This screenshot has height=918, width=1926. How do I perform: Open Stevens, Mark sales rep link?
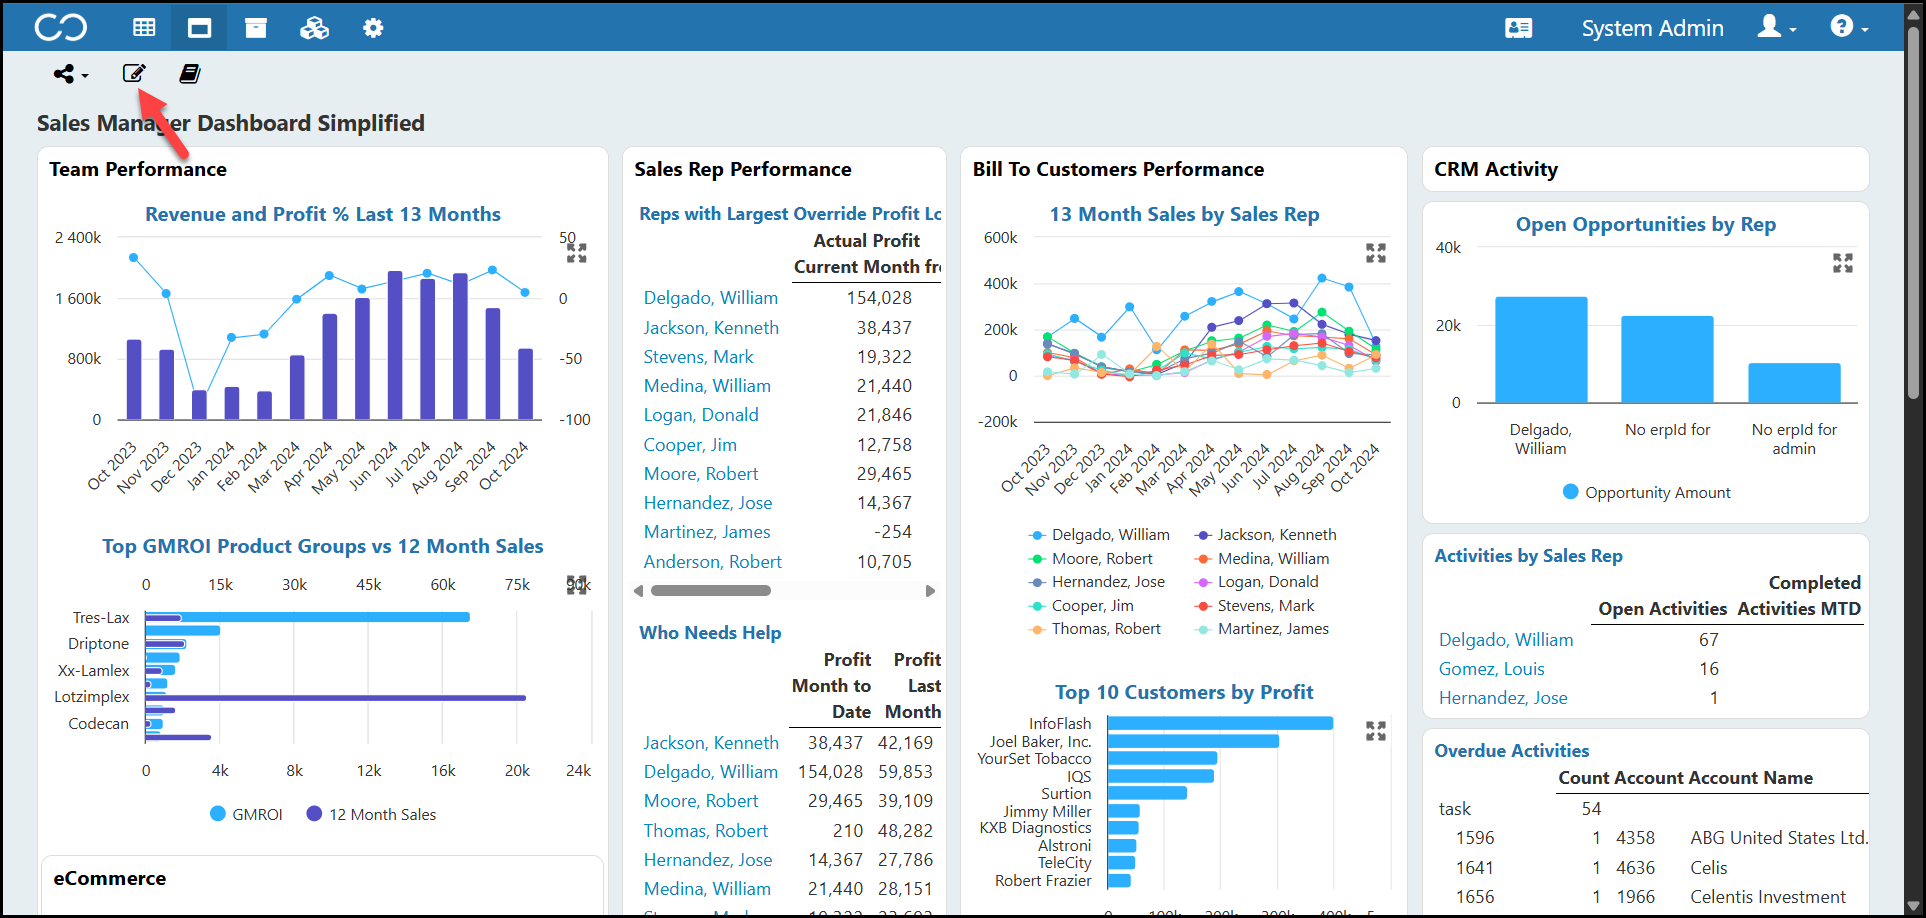coord(698,357)
